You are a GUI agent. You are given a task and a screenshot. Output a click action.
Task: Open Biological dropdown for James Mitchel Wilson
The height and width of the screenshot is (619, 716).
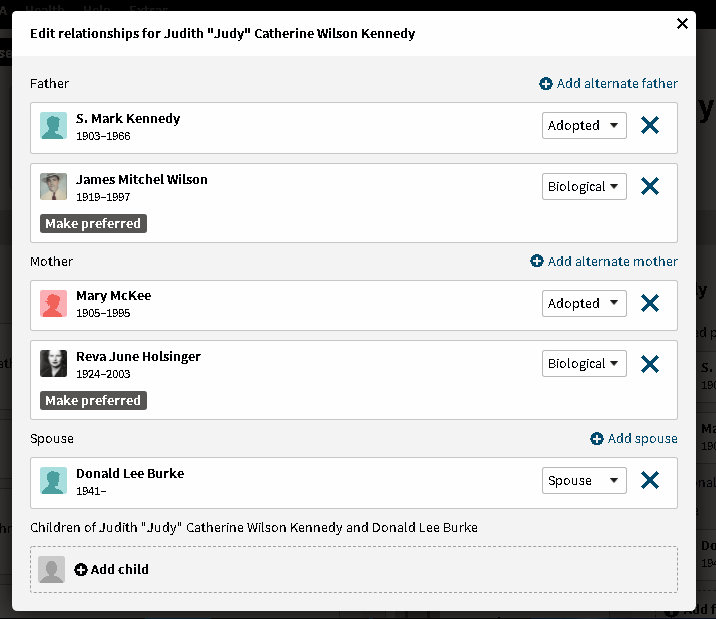click(584, 187)
